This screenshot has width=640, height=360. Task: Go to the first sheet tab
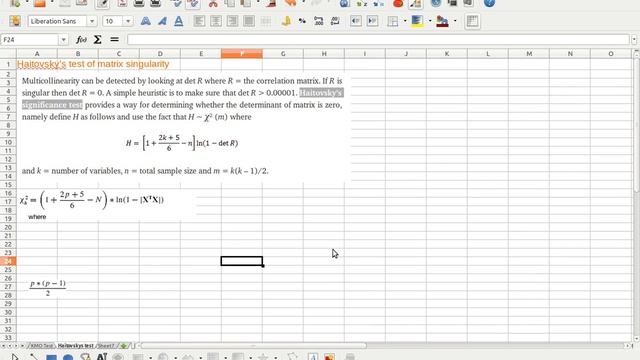coord(3,346)
